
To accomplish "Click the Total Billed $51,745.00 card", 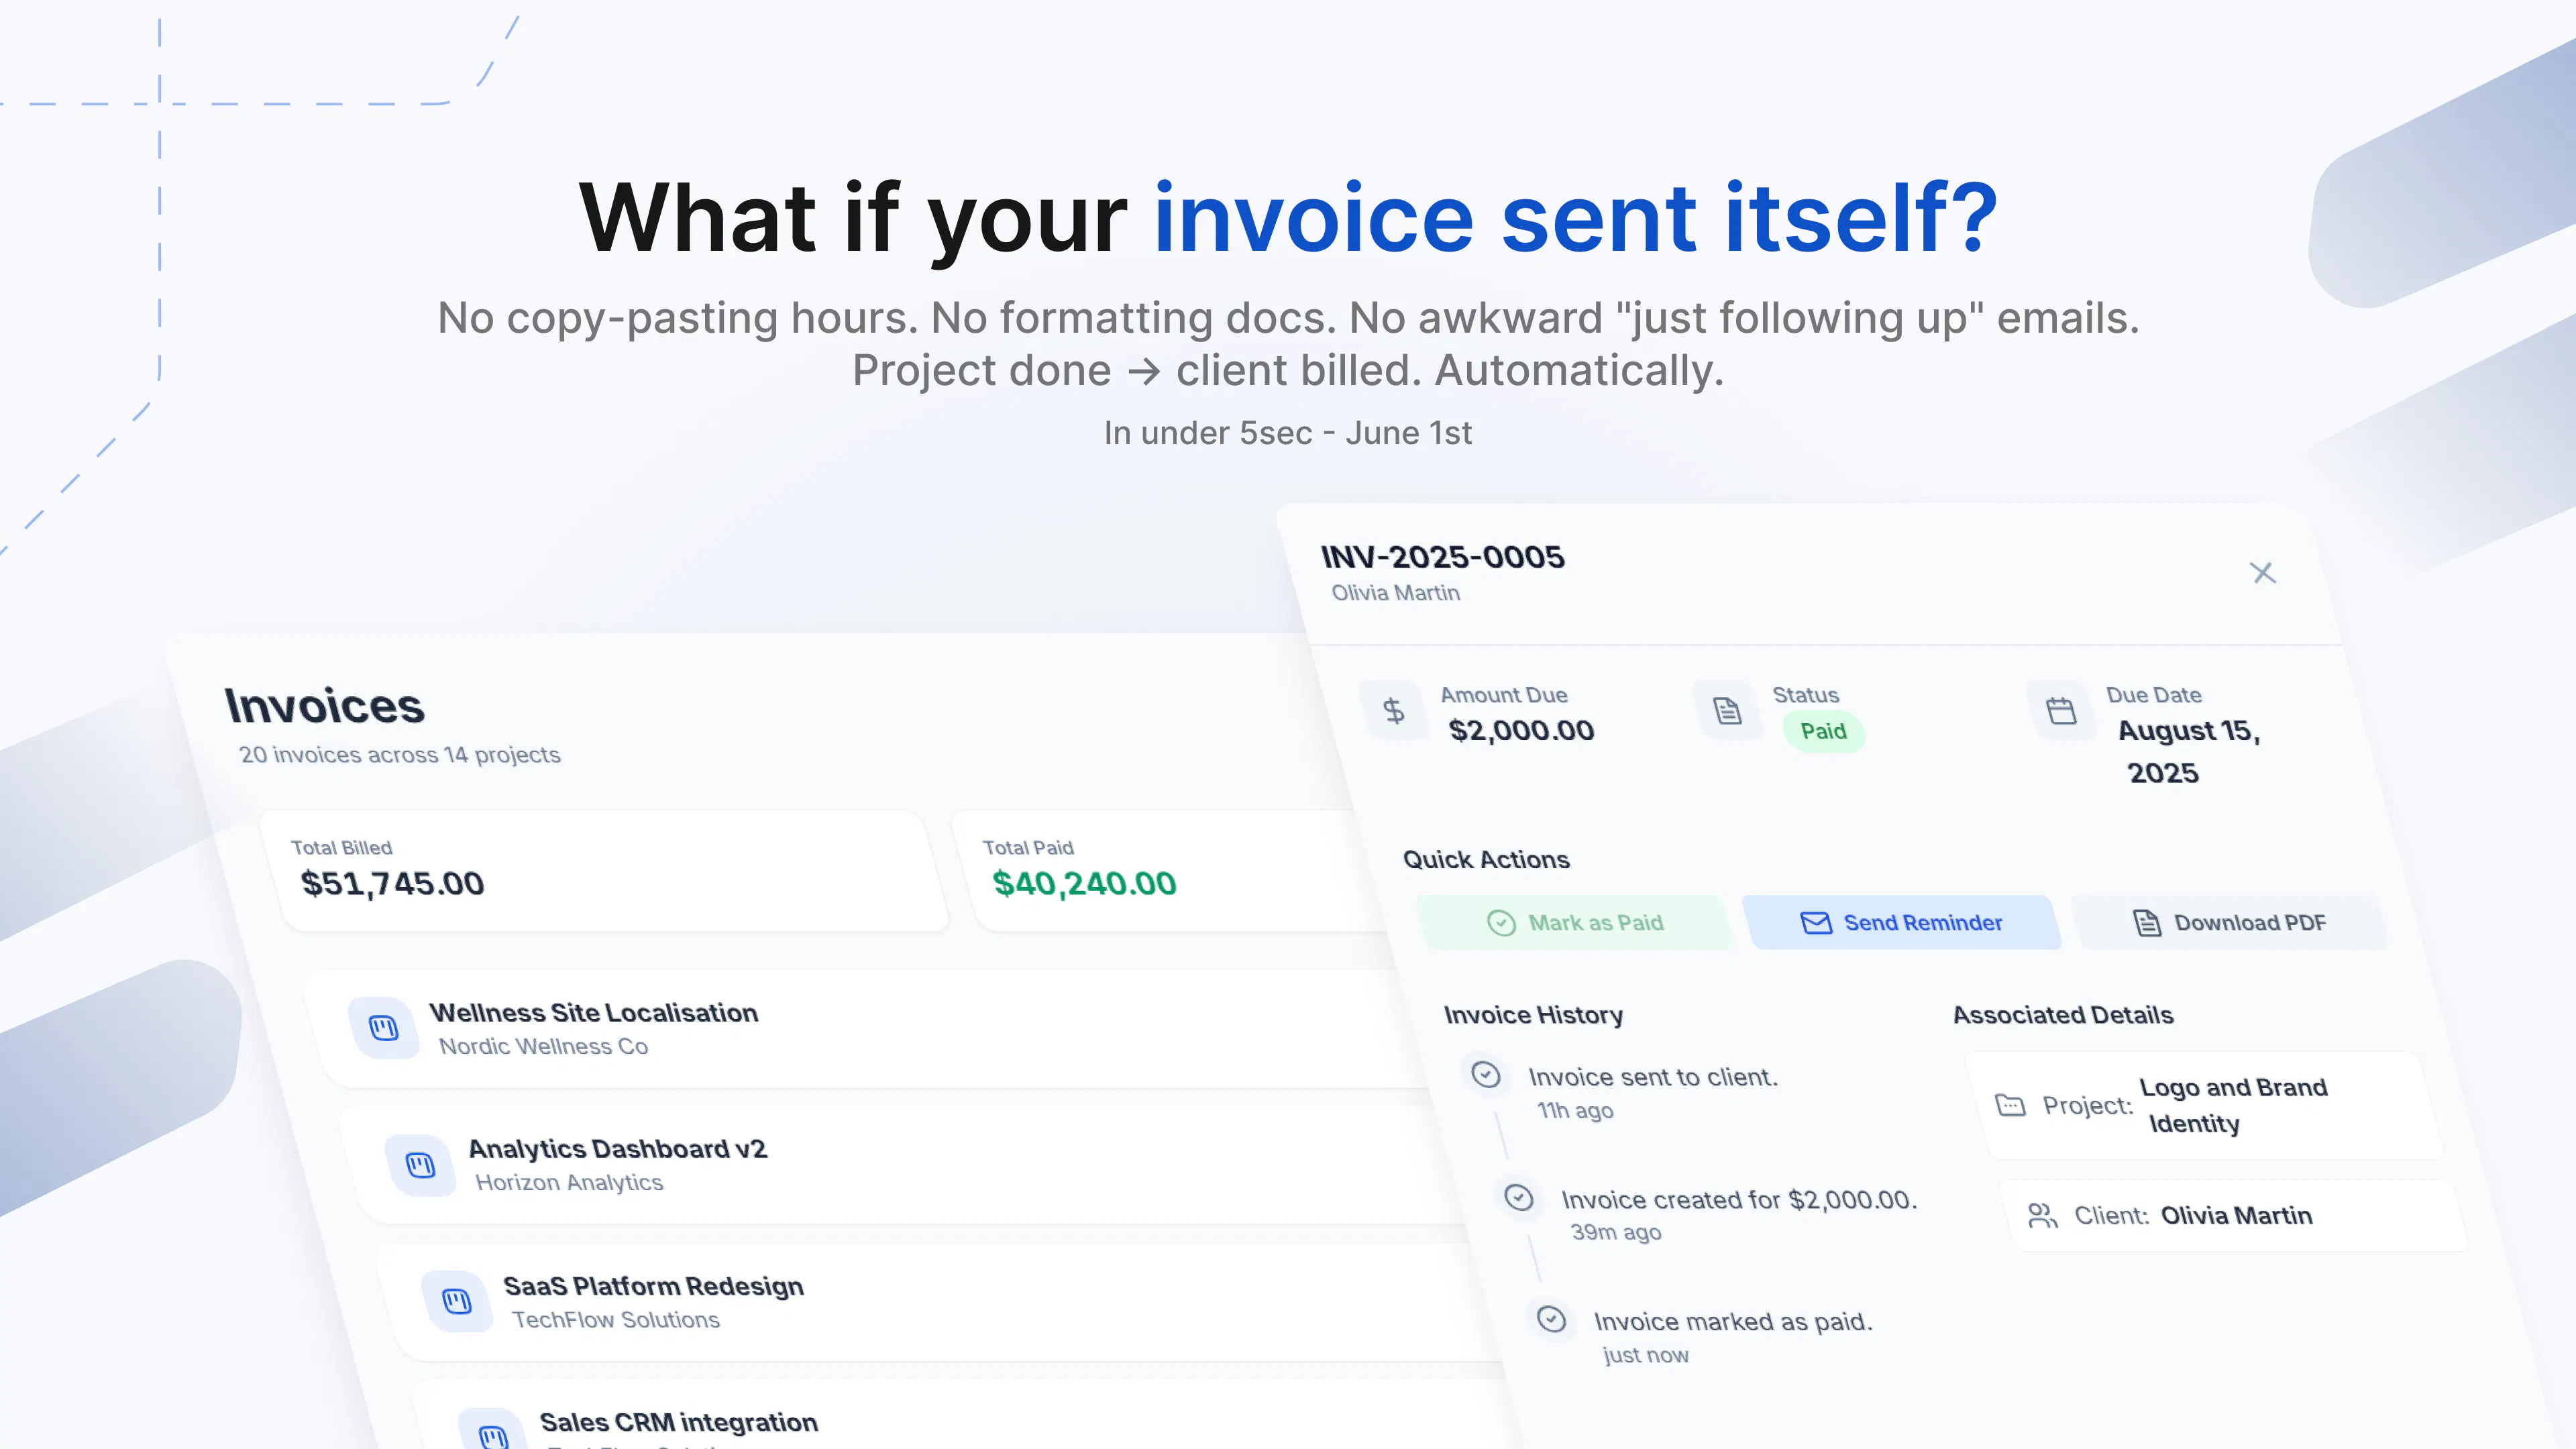I will [x=605, y=871].
